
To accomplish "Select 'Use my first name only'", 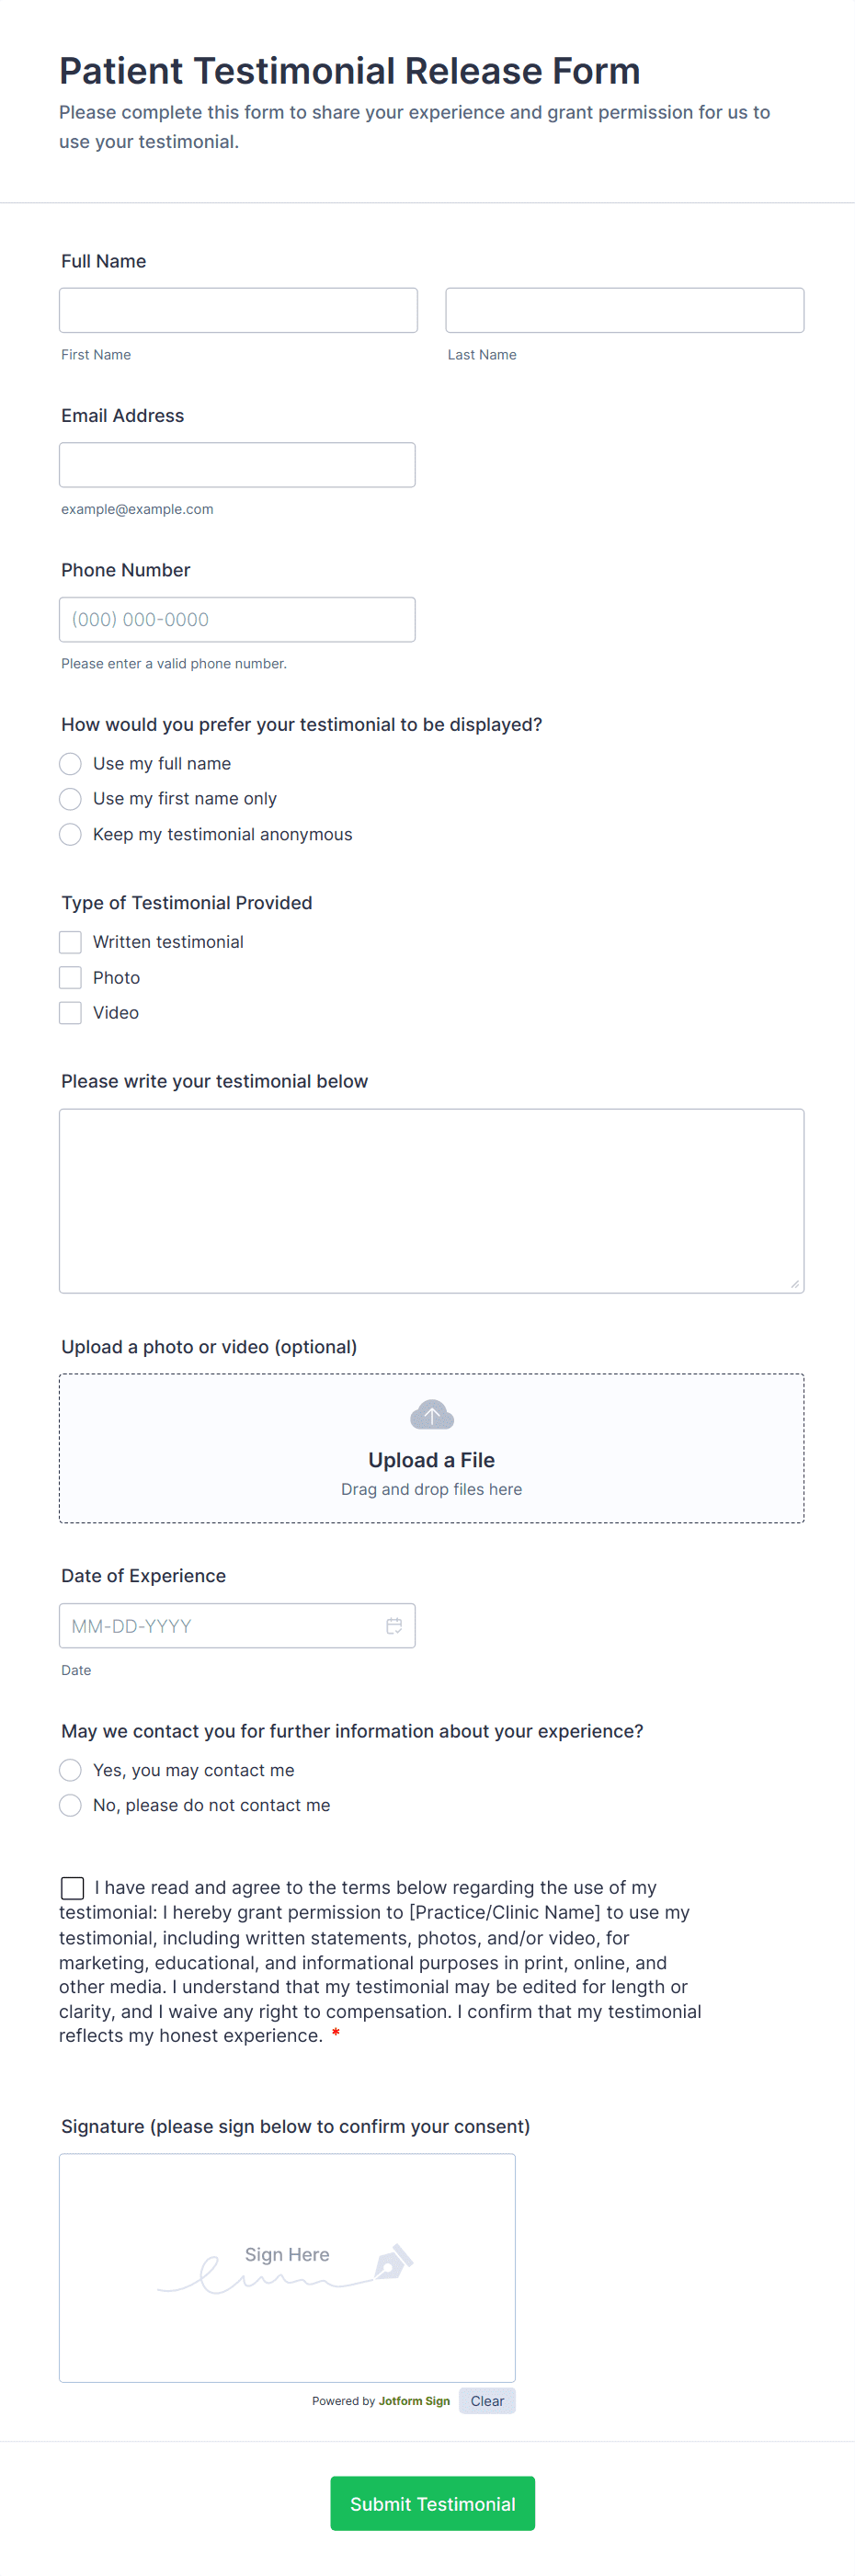I will click(70, 799).
